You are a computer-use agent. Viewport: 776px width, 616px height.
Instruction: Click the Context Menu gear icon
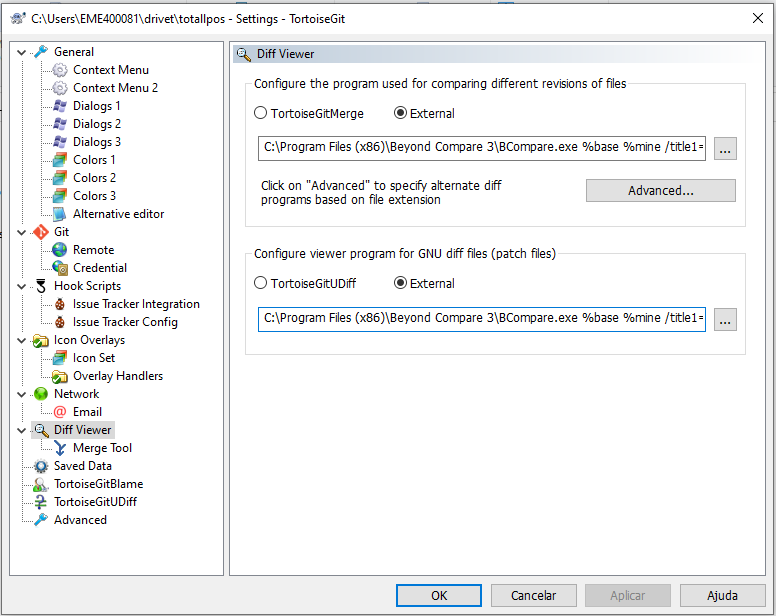pos(59,70)
